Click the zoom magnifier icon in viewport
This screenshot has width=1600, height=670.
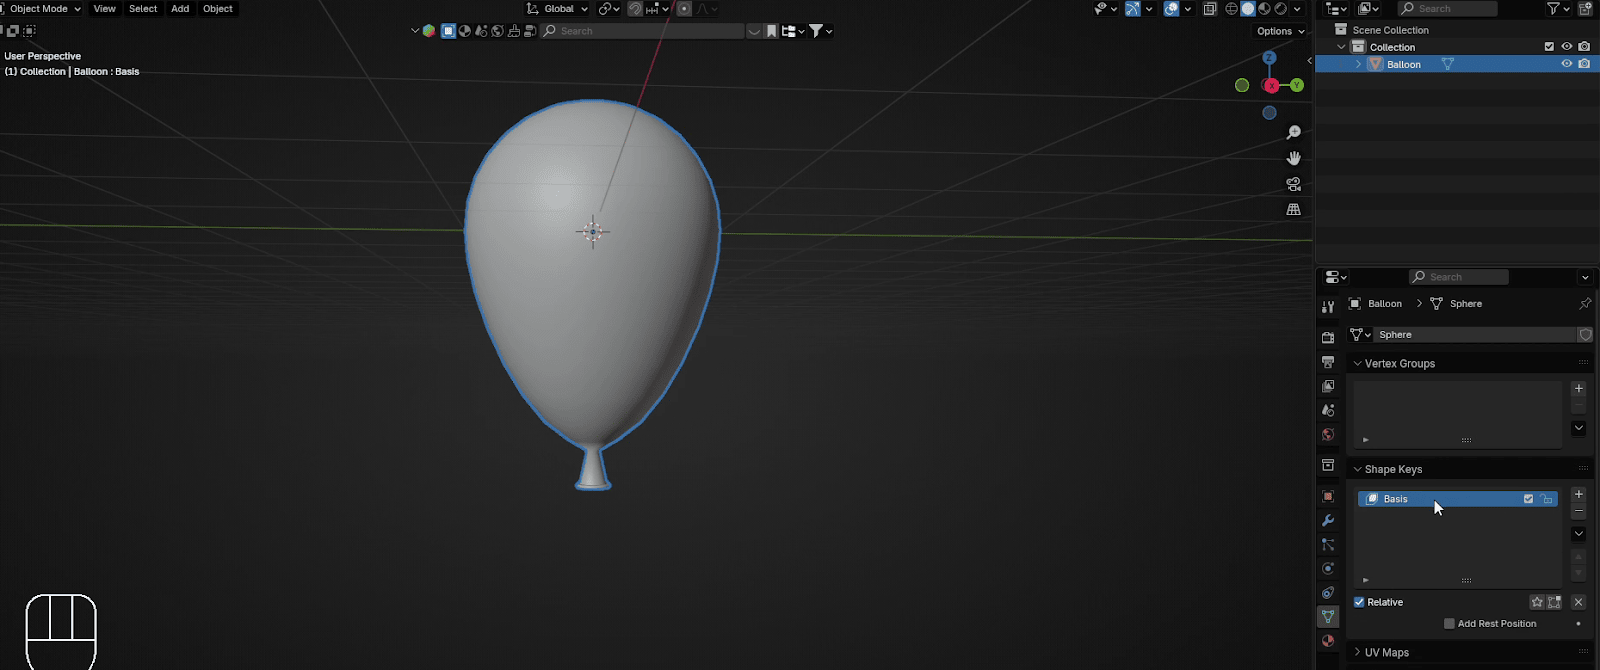1293,132
